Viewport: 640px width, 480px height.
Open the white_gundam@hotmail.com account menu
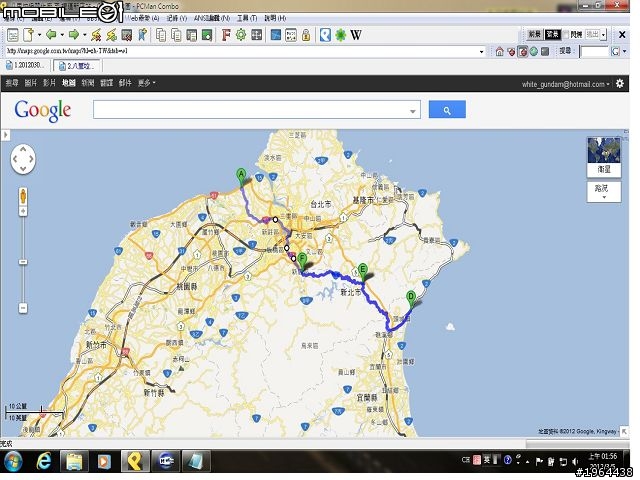565,84
